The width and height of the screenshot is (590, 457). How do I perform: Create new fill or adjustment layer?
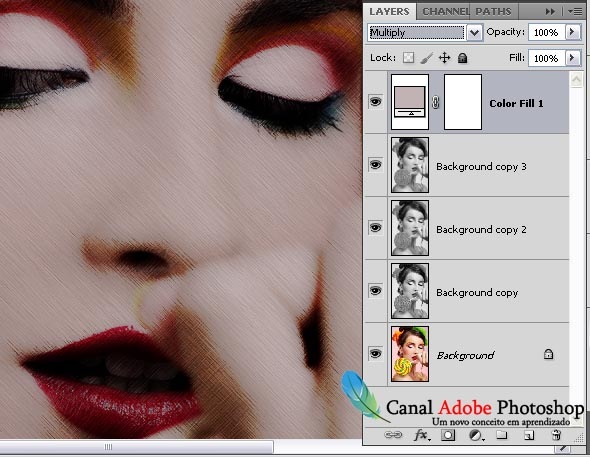[476, 436]
